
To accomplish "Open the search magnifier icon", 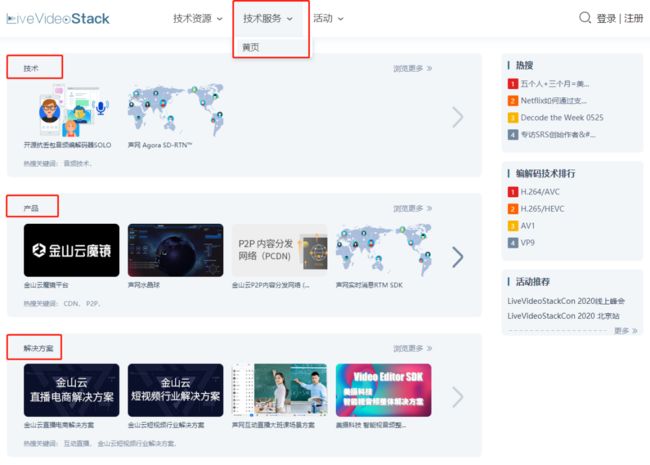I will (x=585, y=18).
